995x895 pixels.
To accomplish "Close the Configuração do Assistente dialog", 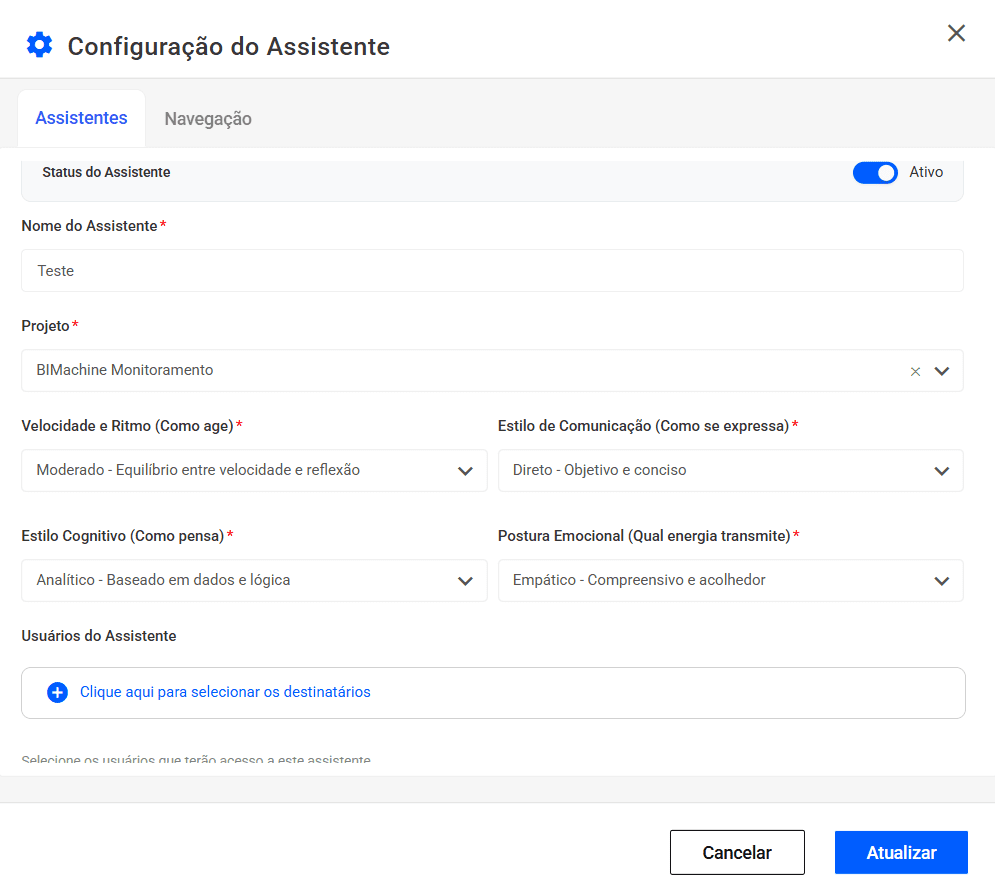I will coord(956,33).
